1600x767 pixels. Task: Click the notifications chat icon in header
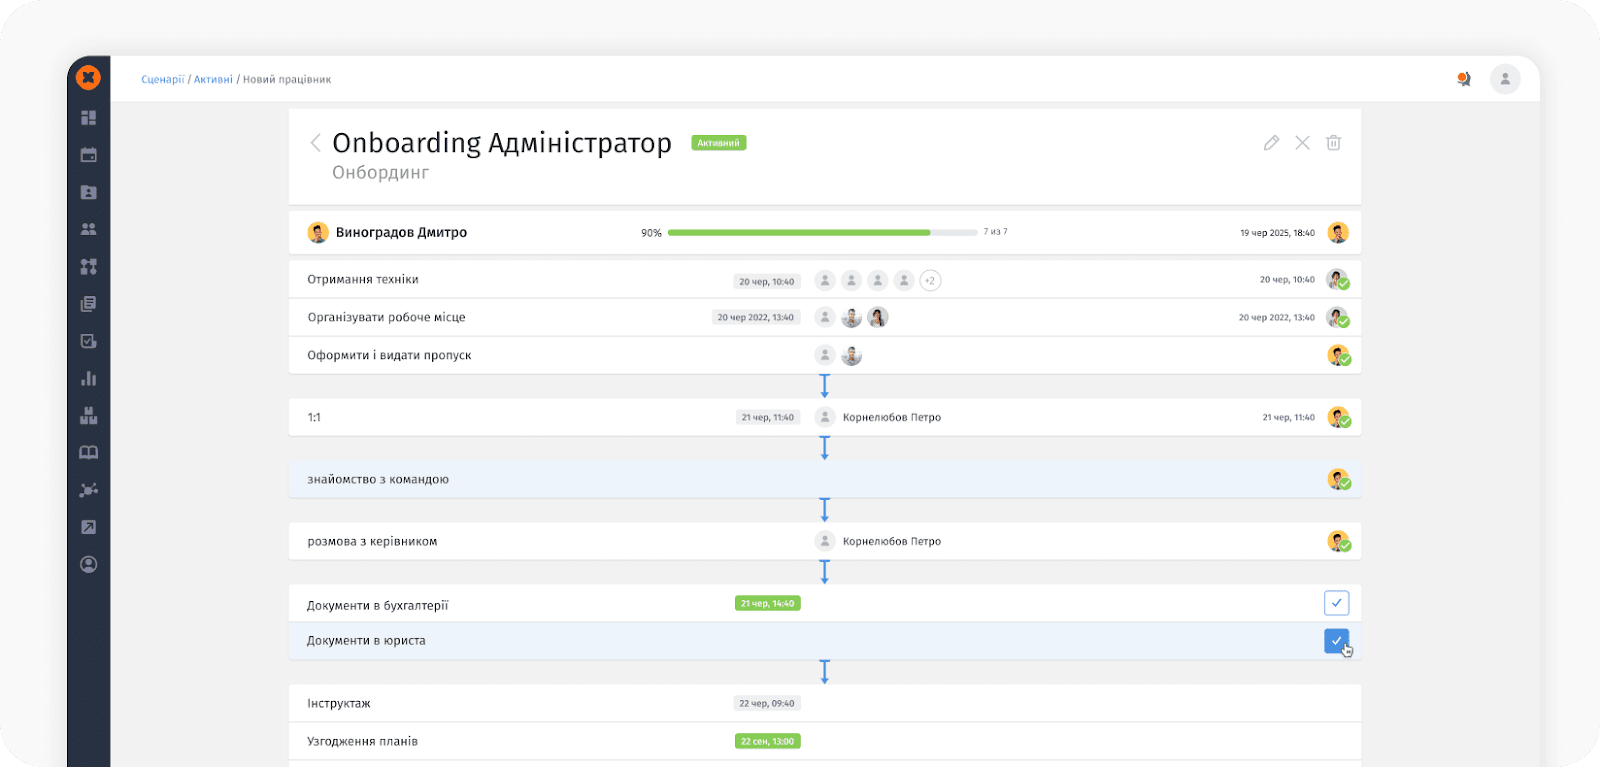point(1464,79)
